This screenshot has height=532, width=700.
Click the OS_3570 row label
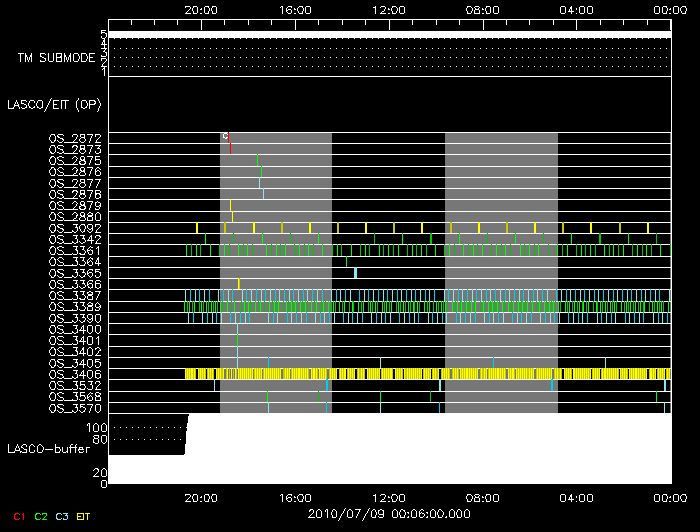click(x=75, y=408)
